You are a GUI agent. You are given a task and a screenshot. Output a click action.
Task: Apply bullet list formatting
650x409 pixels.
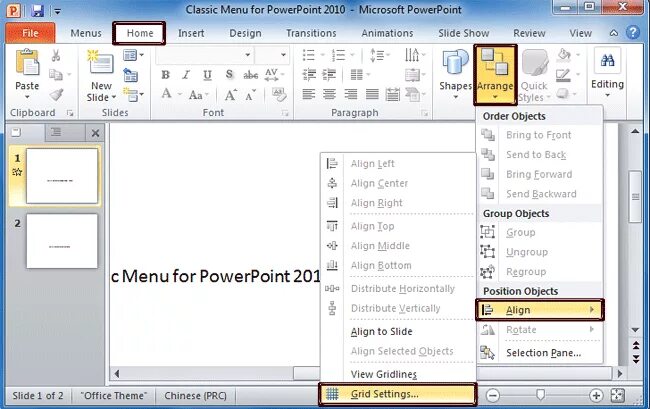tap(309, 55)
